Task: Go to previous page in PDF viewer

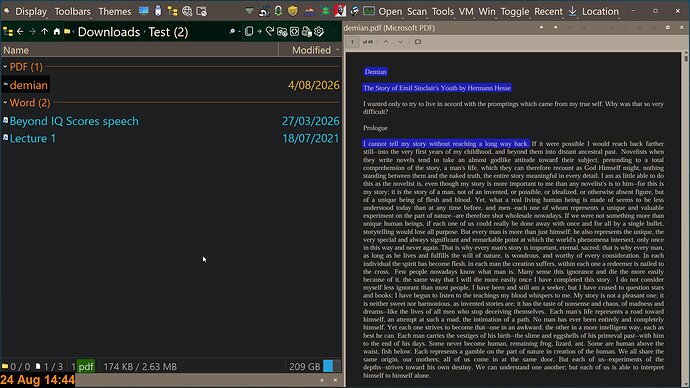Action: coord(386,42)
